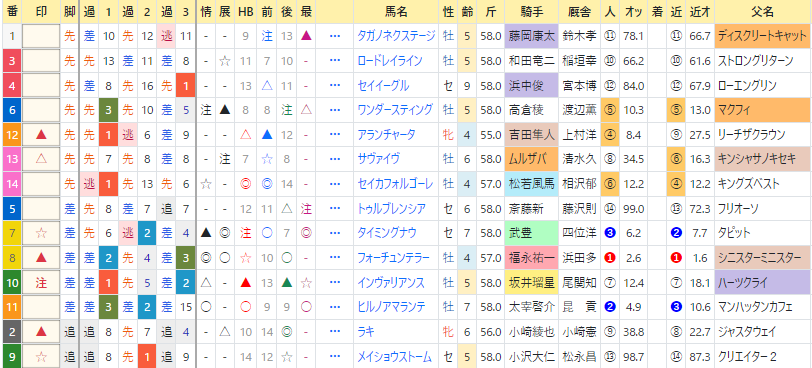
Task: Click sire name ディスクリートキャット
Action: (762, 36)
